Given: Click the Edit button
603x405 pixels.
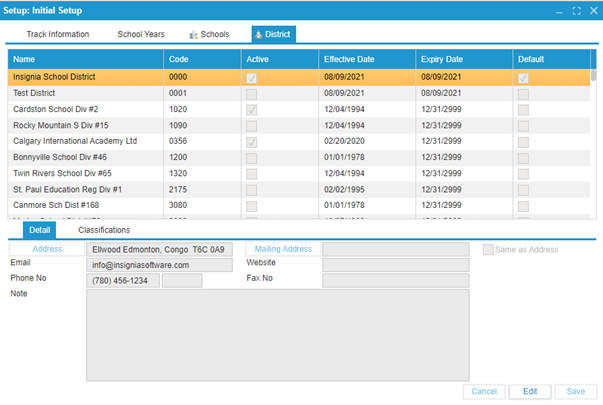Looking at the screenshot, I should coord(530,392).
